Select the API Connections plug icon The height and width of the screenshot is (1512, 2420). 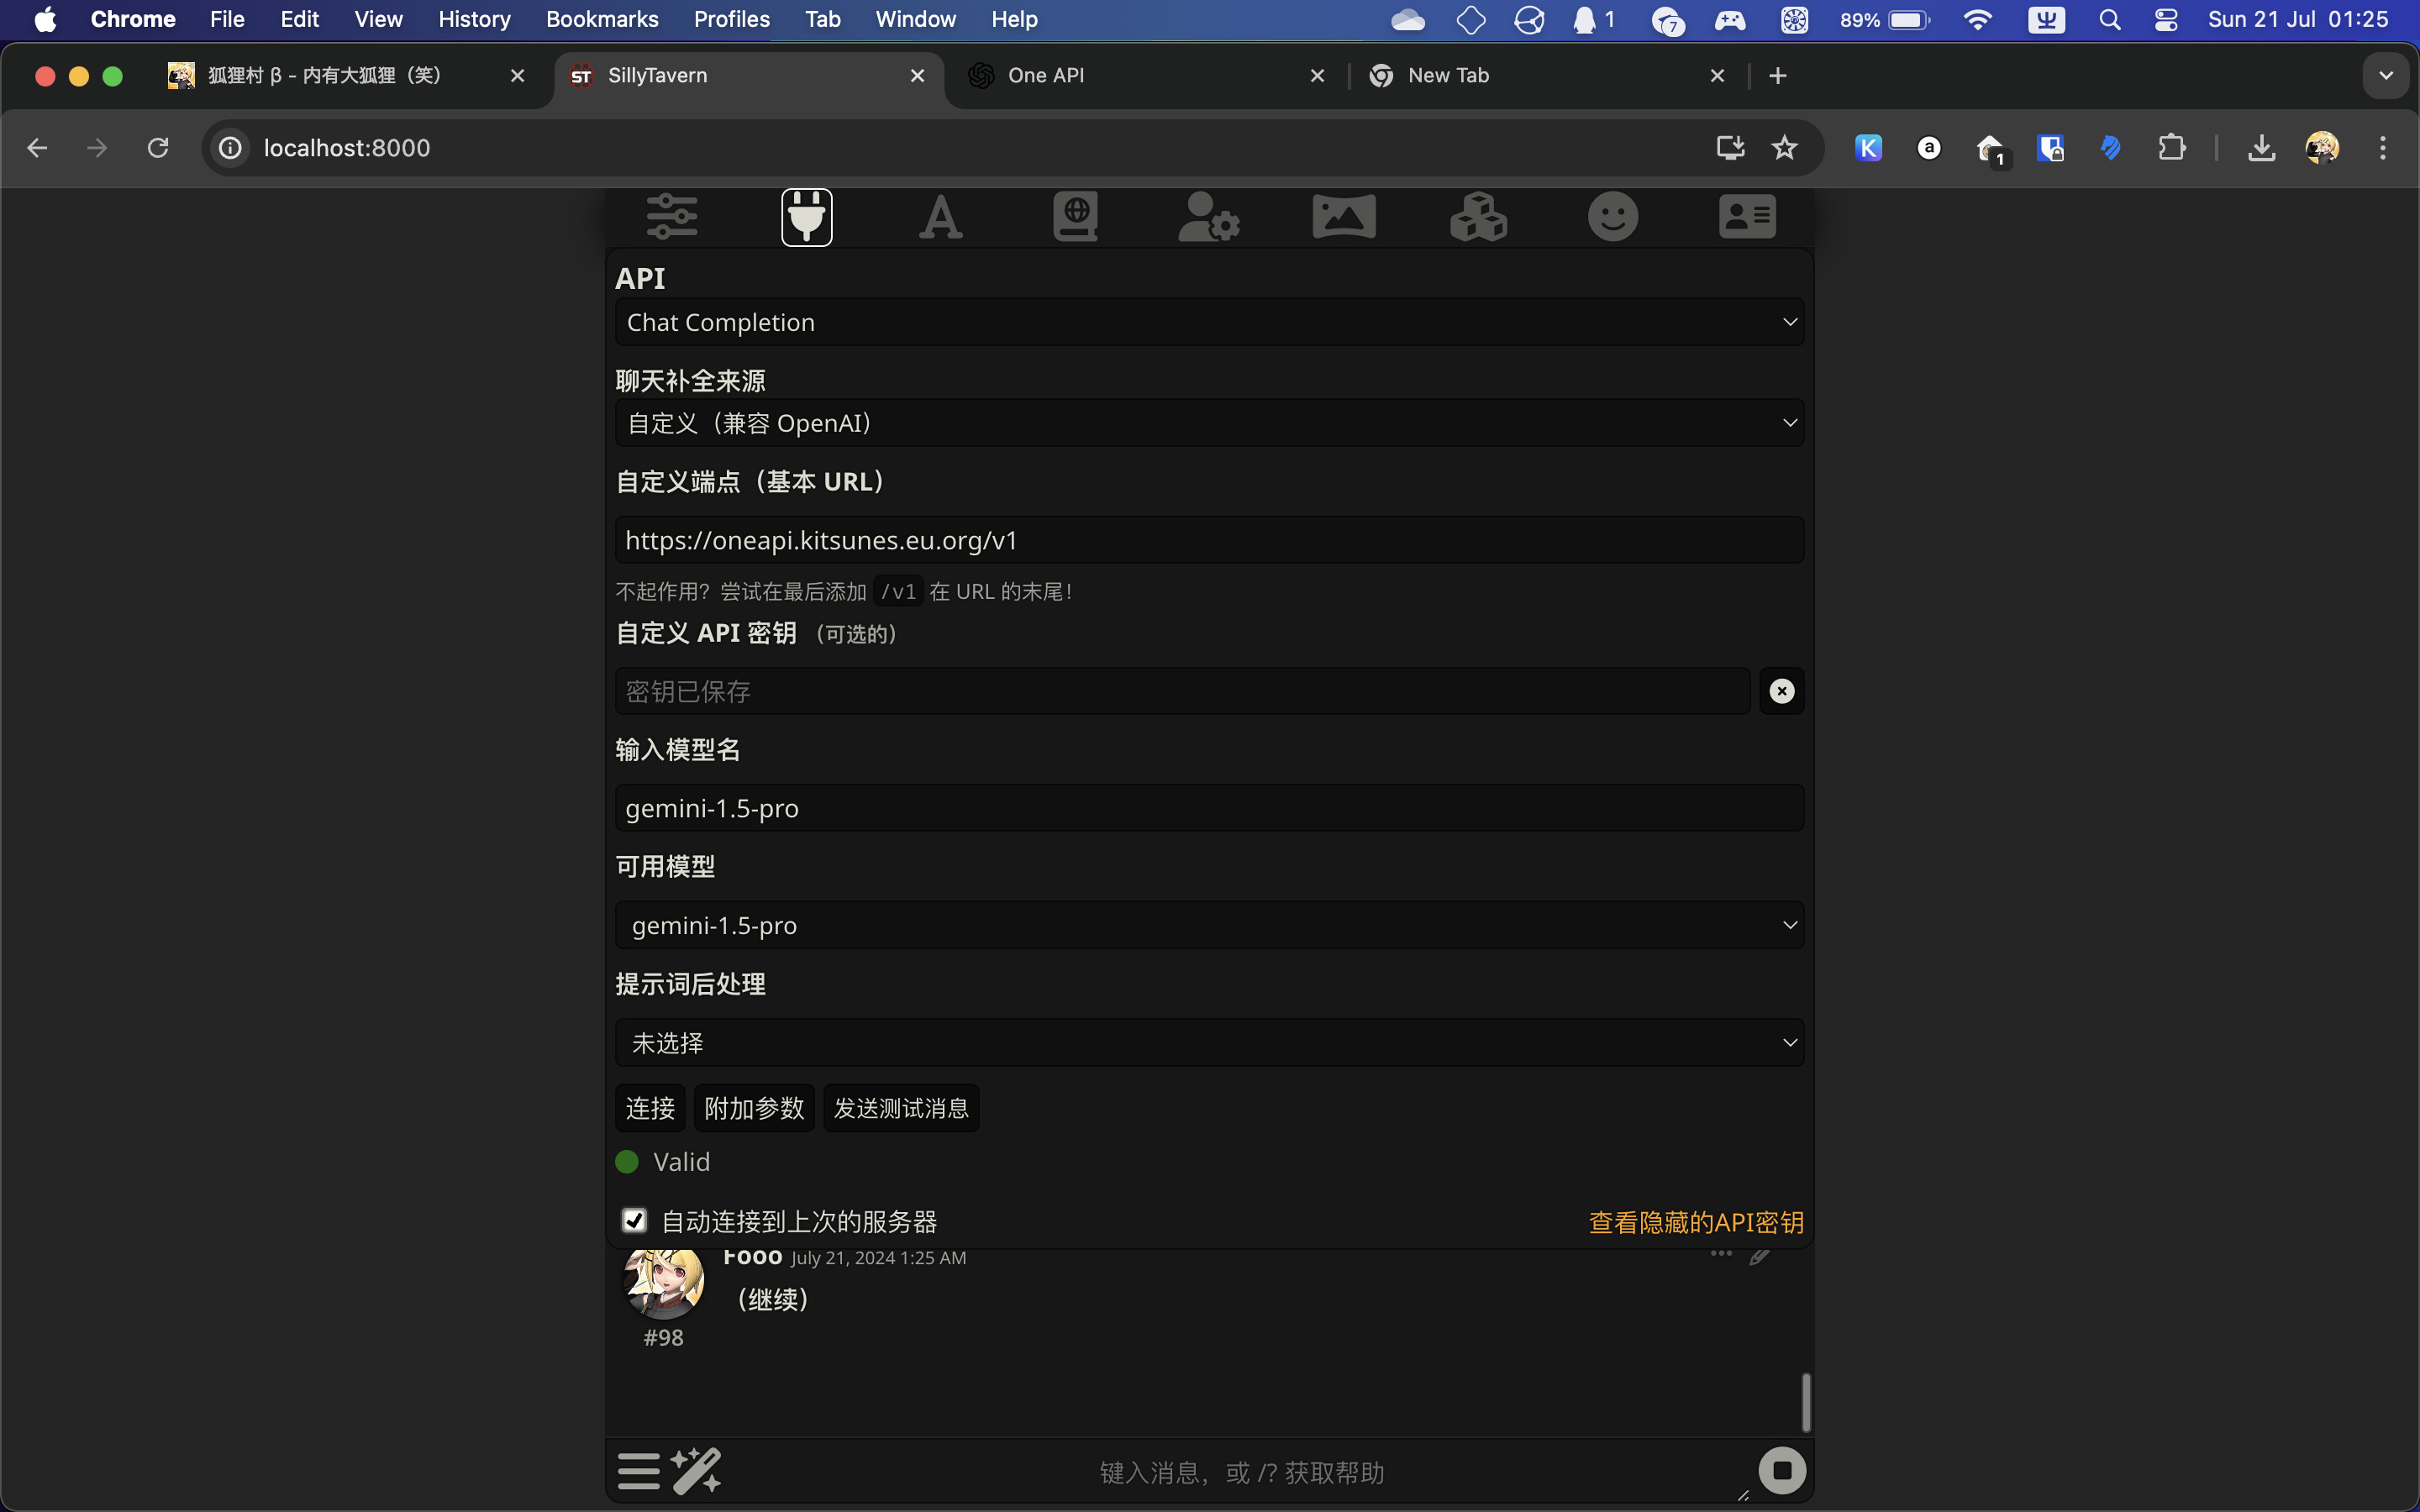(806, 216)
